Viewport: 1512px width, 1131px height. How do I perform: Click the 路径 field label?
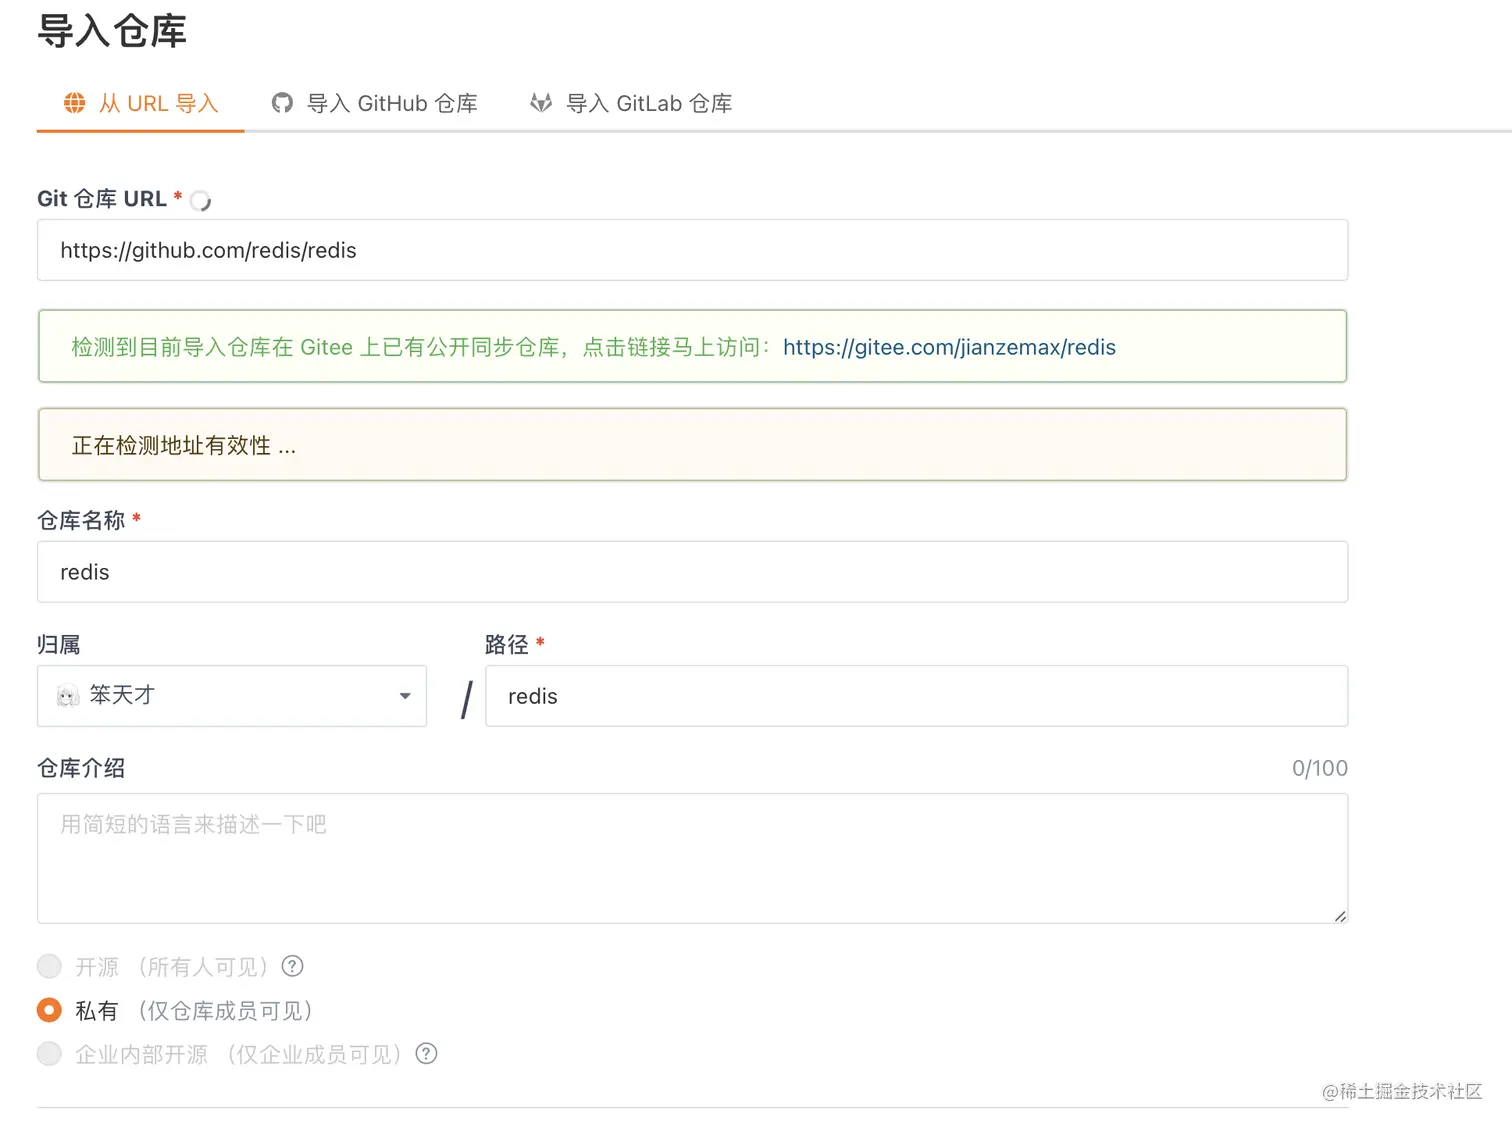(506, 645)
